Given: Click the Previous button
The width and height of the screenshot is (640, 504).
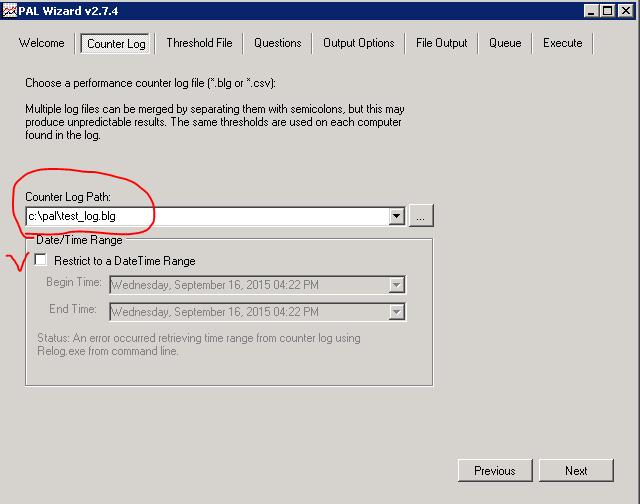Looking at the screenshot, I should pyautogui.click(x=495, y=471).
